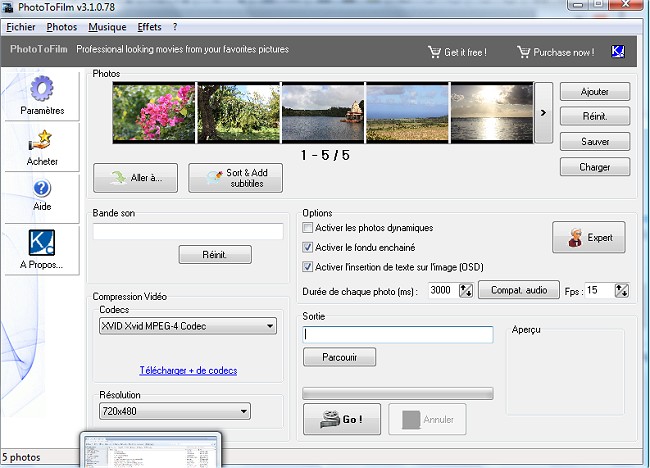650x468 pixels.
Task: Open the ? help menu
Action: click(175, 27)
